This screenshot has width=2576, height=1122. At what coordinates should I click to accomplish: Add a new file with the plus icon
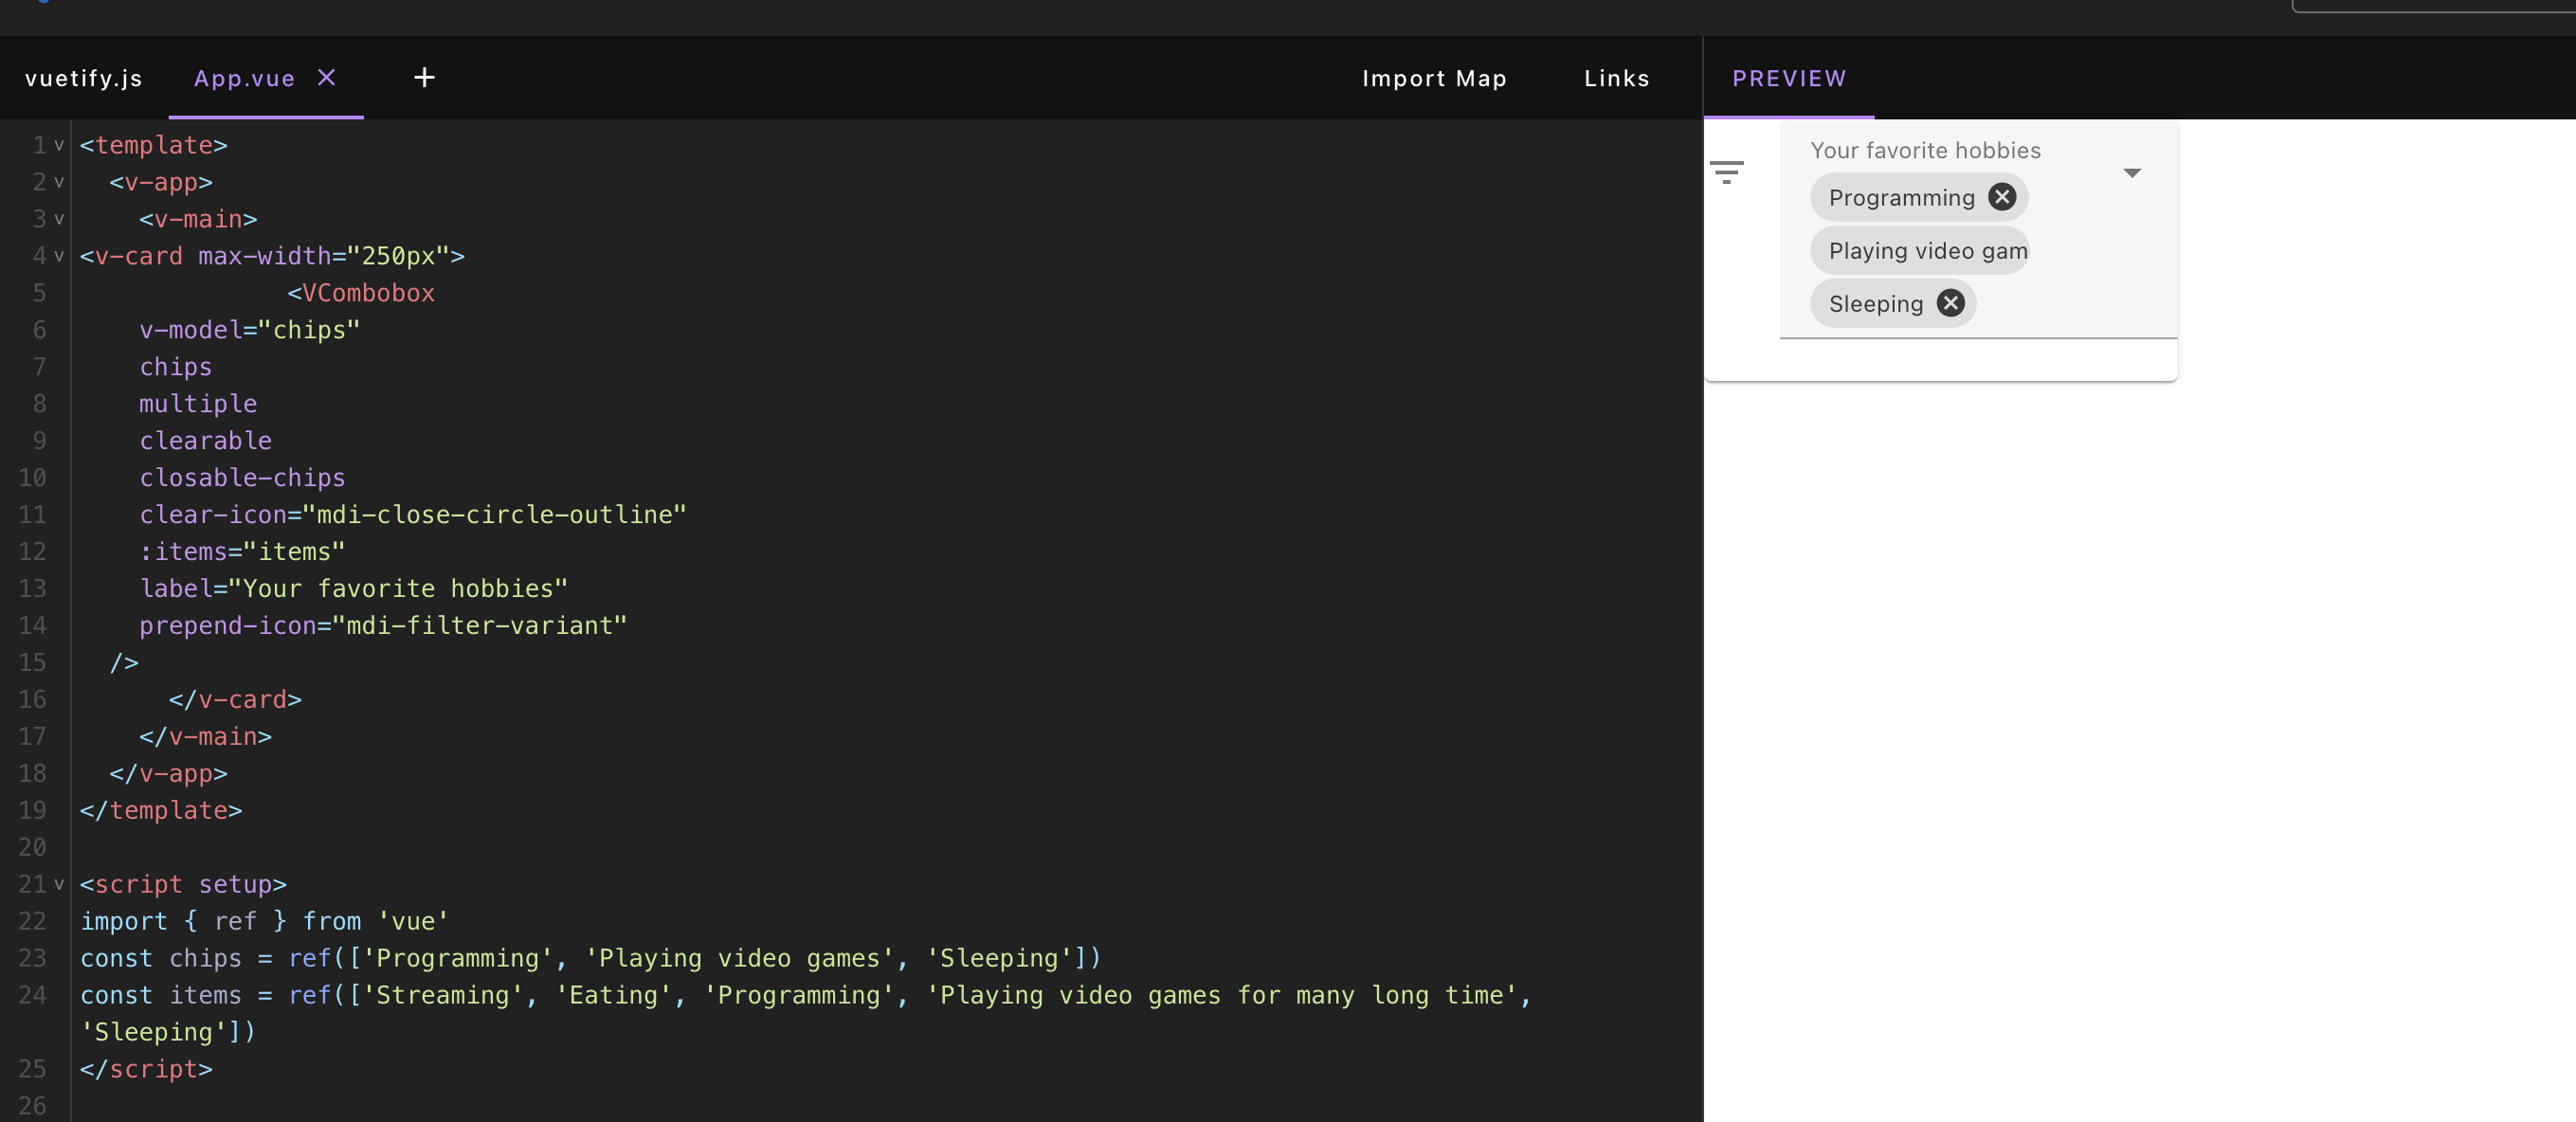pyautogui.click(x=424, y=78)
